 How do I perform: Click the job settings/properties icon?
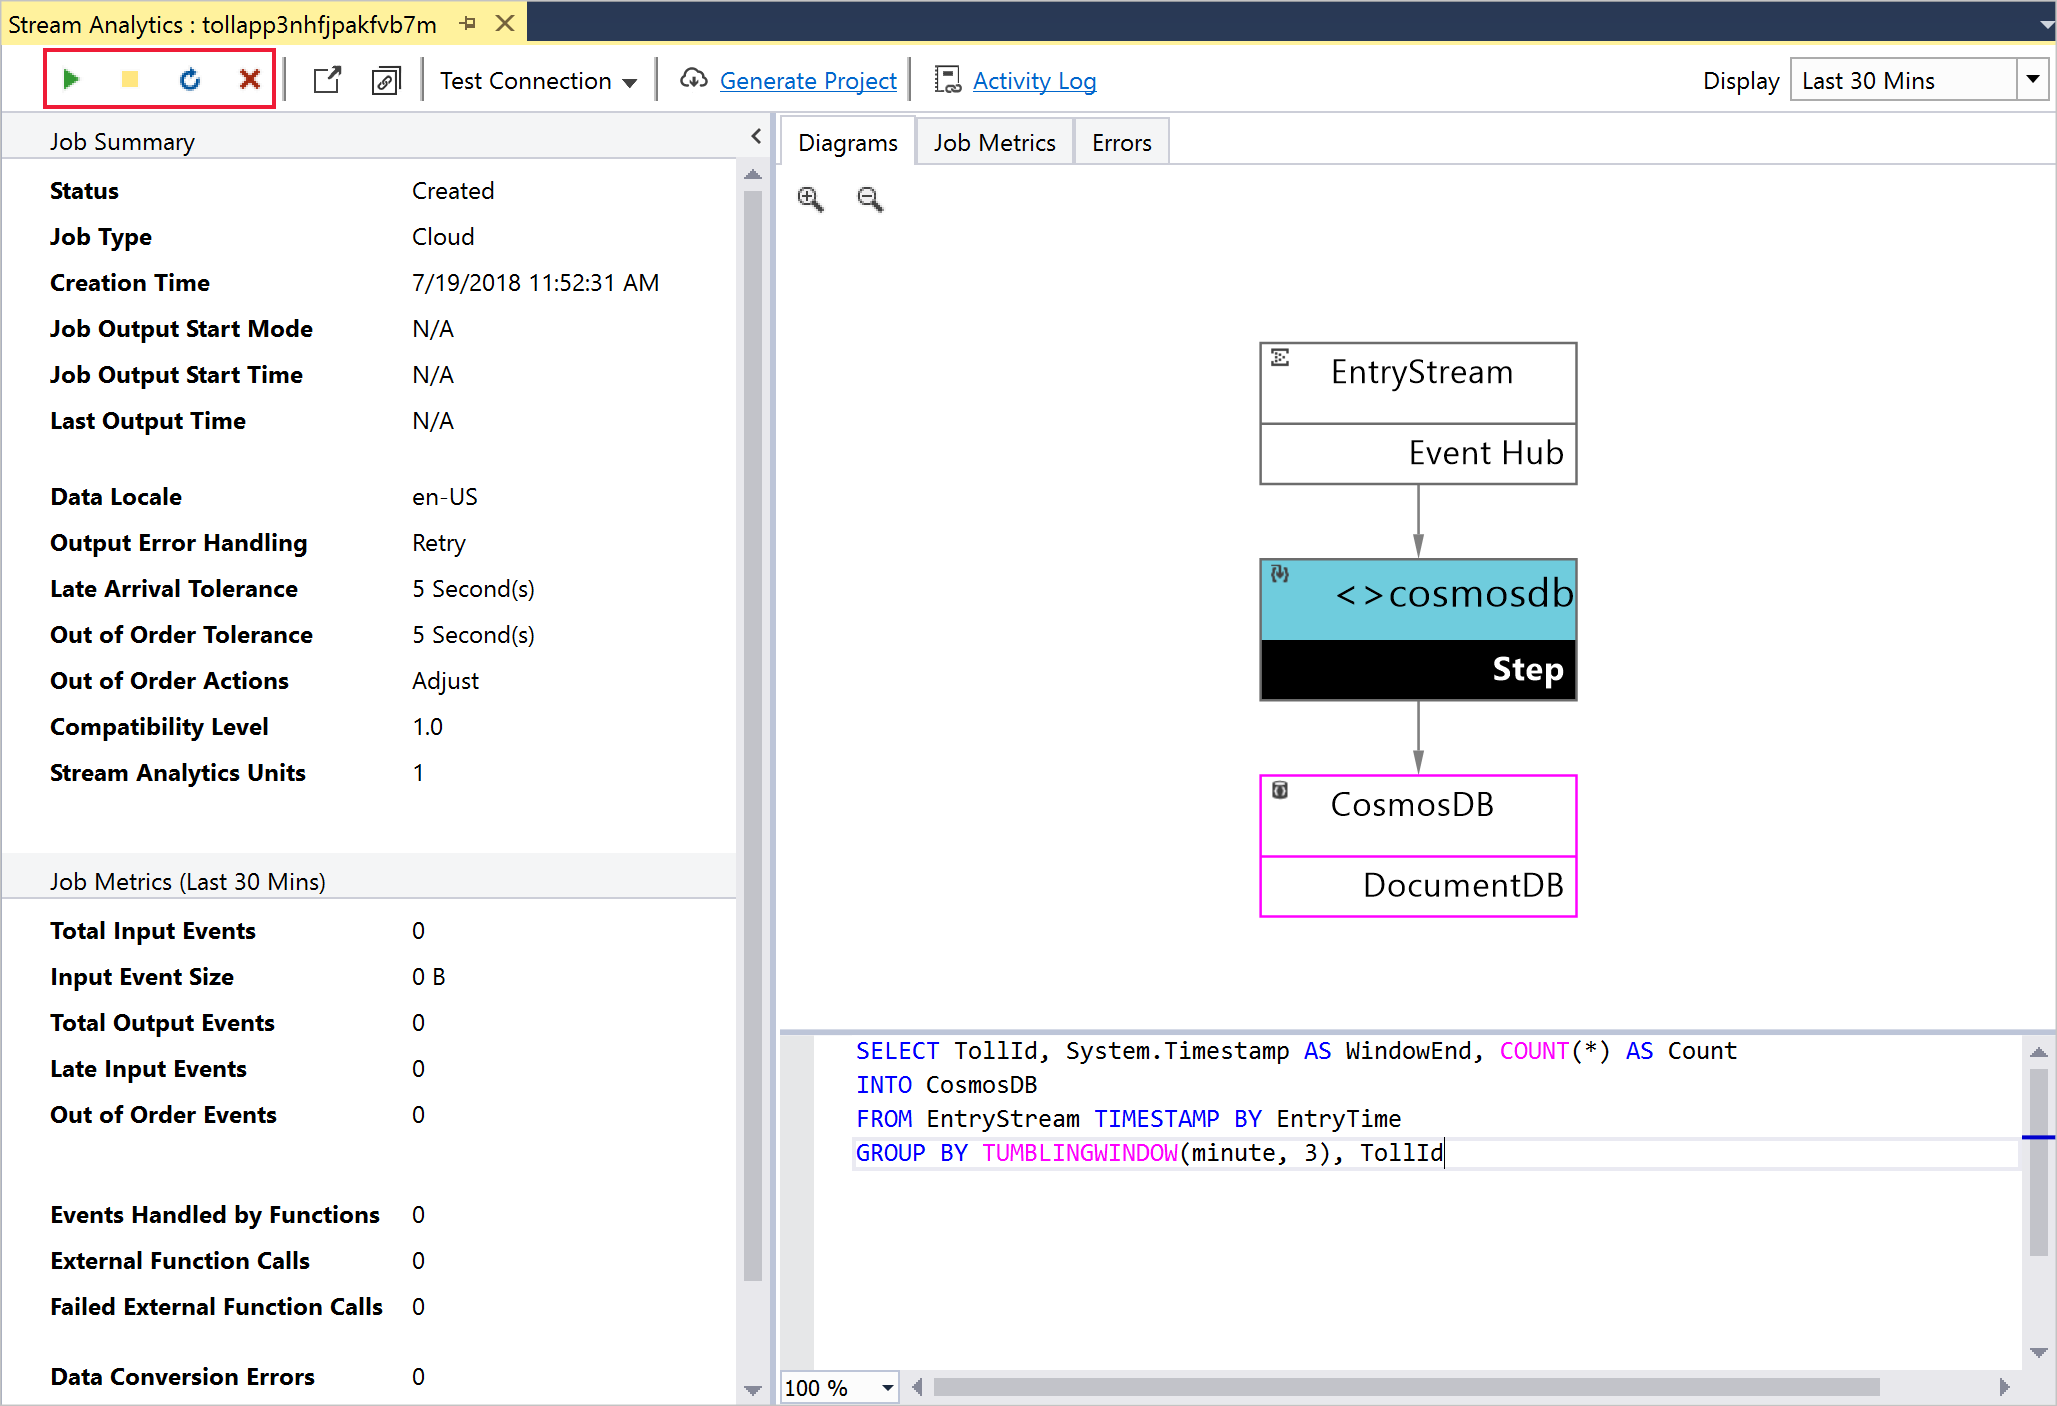pos(385,80)
